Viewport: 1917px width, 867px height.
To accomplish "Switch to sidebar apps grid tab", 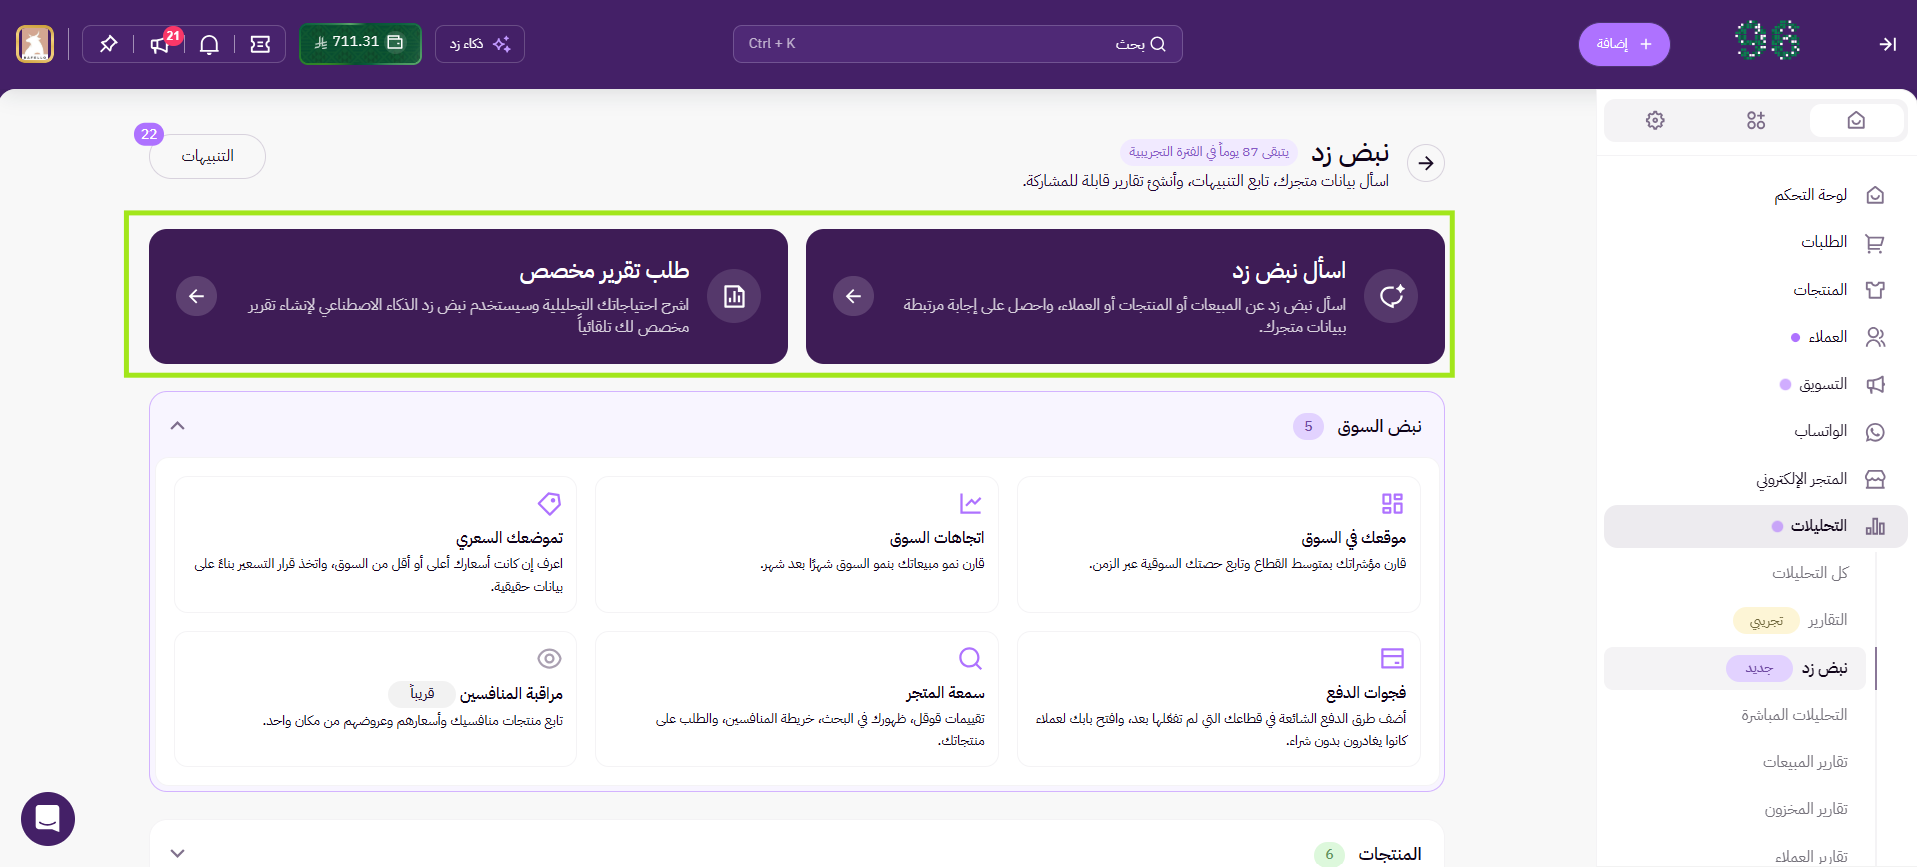I will pos(1756,121).
